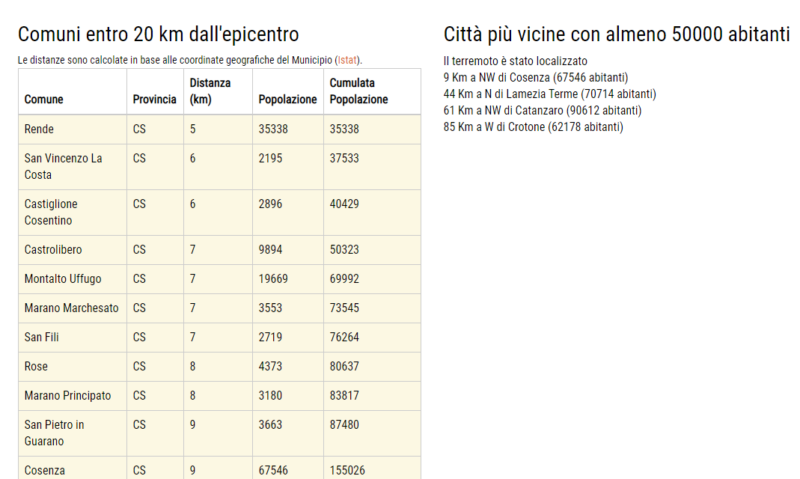Select the San Vincenzo La Costa cell
The height and width of the screenshot is (479, 800).
coord(72,167)
